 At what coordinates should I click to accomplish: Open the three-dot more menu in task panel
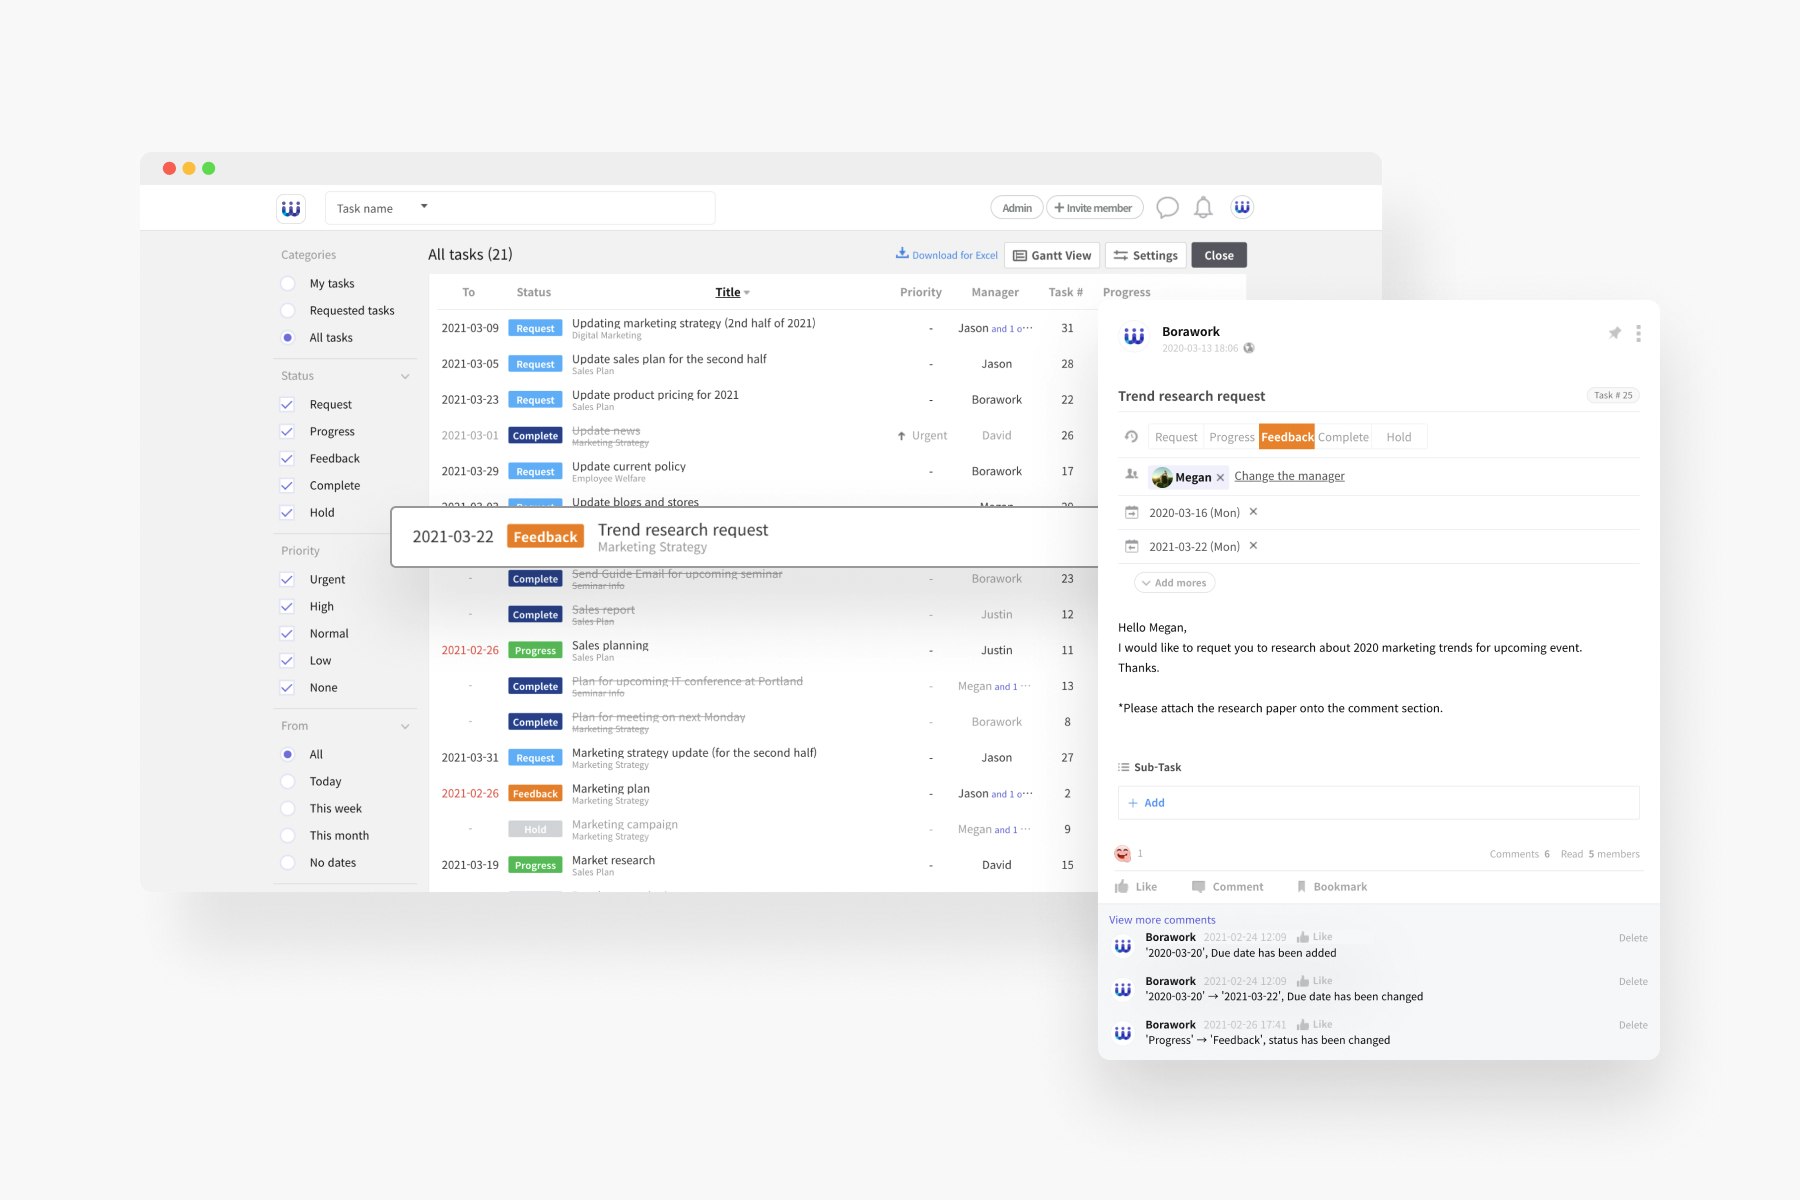pyautogui.click(x=1638, y=333)
